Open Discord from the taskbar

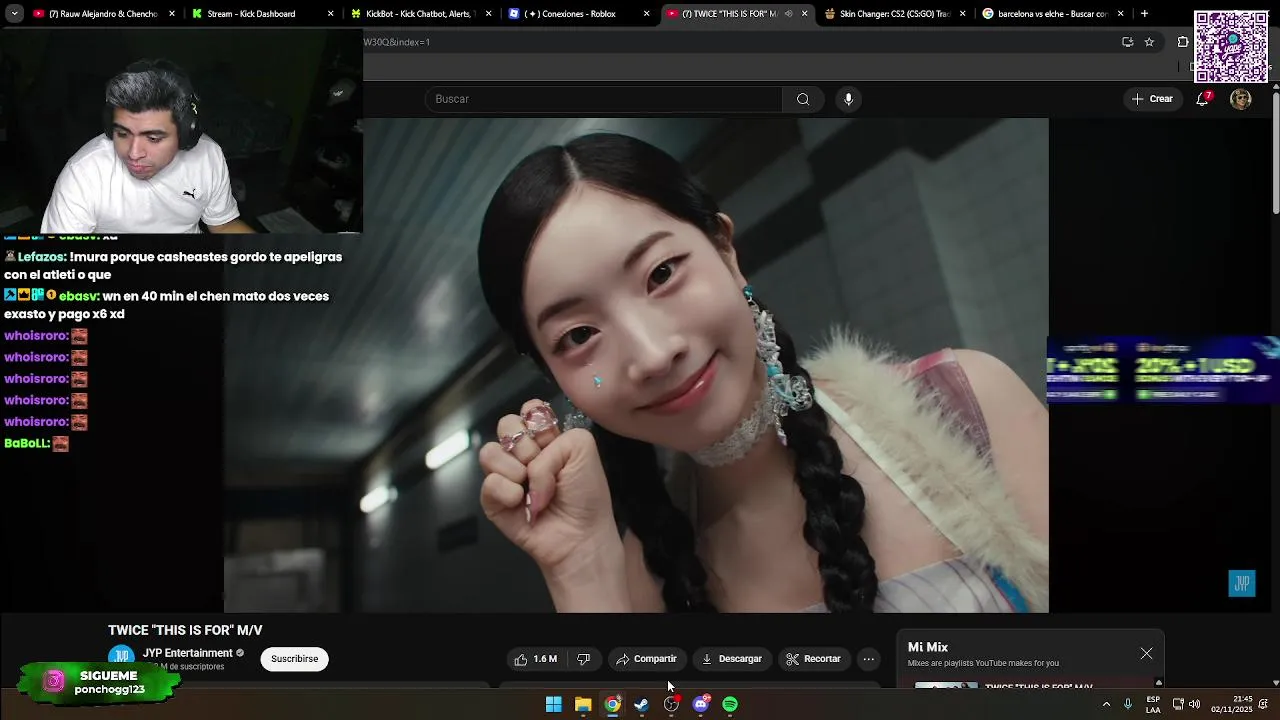701,704
